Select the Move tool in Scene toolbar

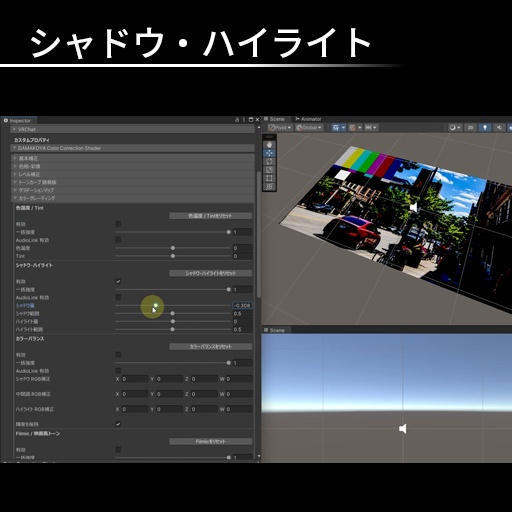[269, 153]
